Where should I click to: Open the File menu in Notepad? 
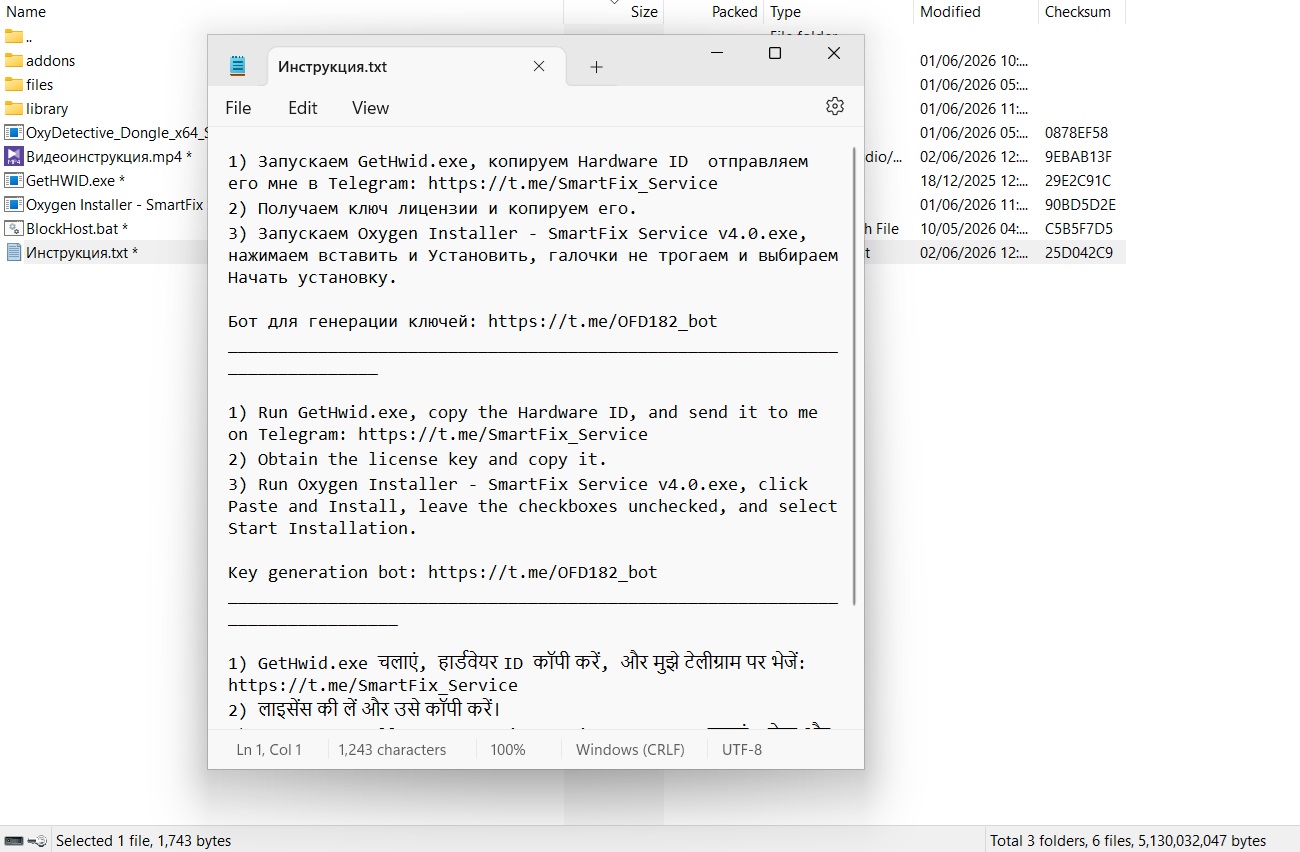tap(238, 108)
